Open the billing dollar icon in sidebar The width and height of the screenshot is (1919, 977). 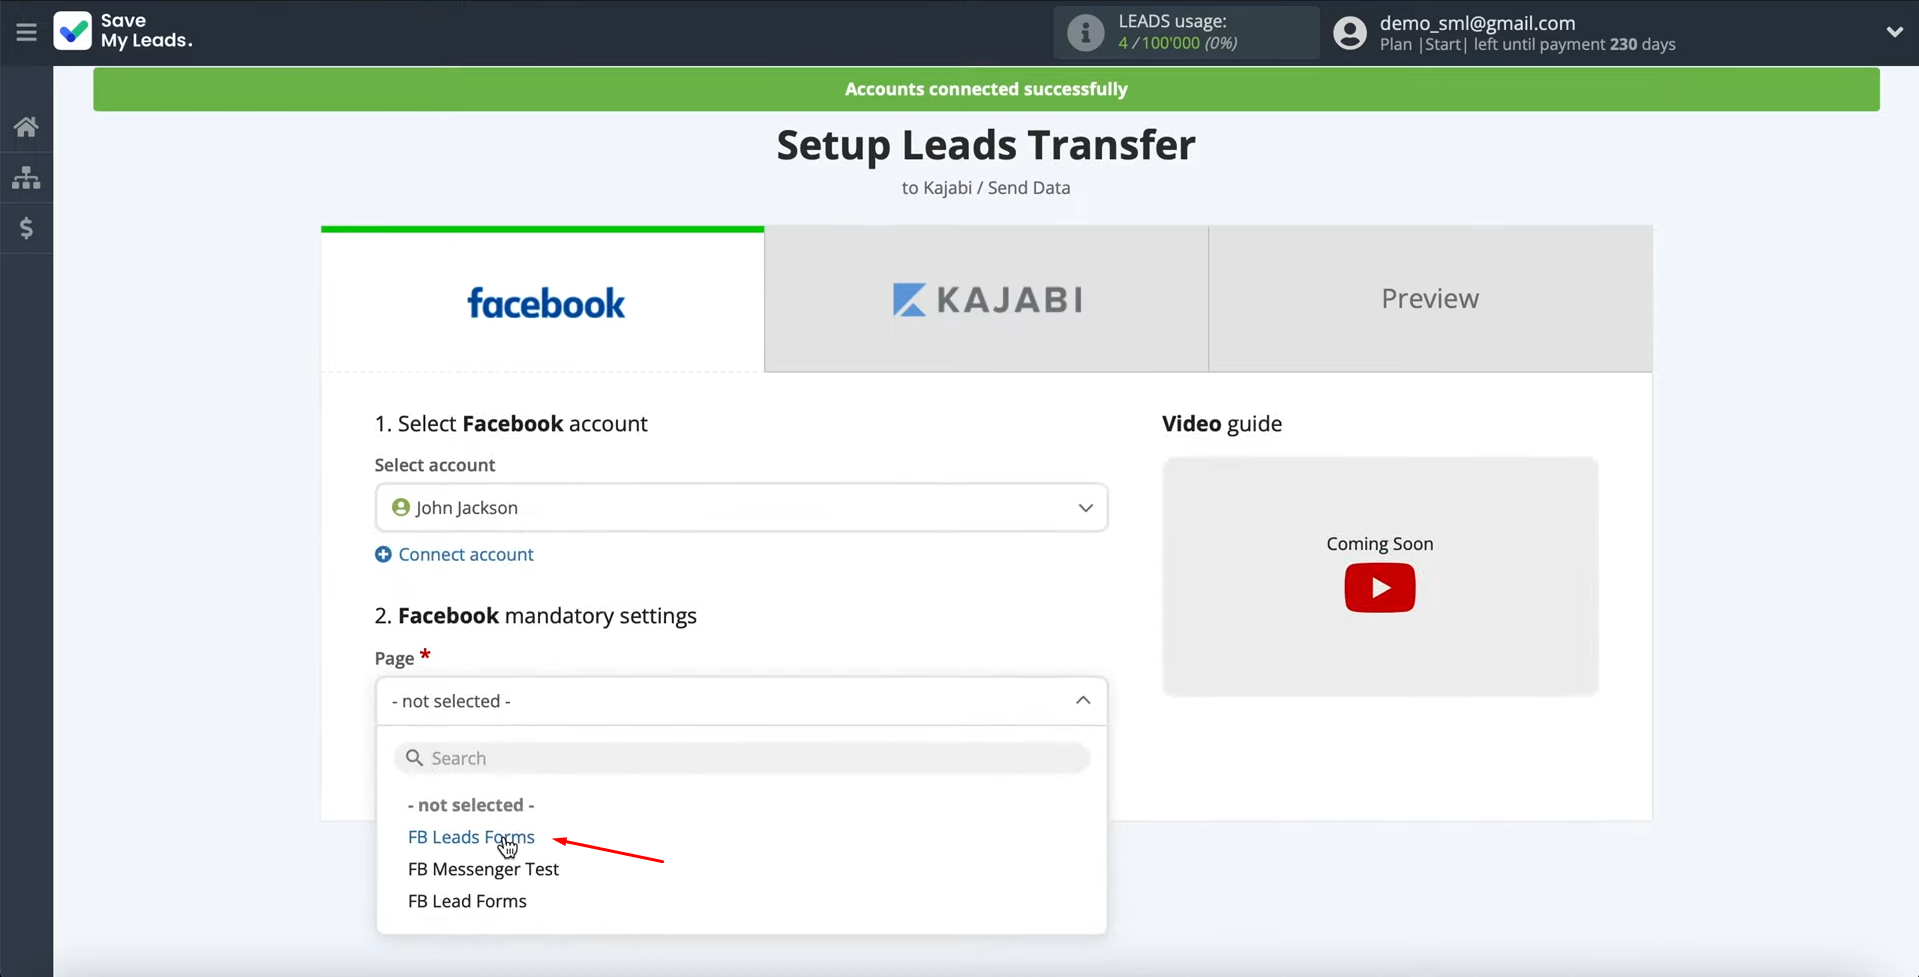26,228
